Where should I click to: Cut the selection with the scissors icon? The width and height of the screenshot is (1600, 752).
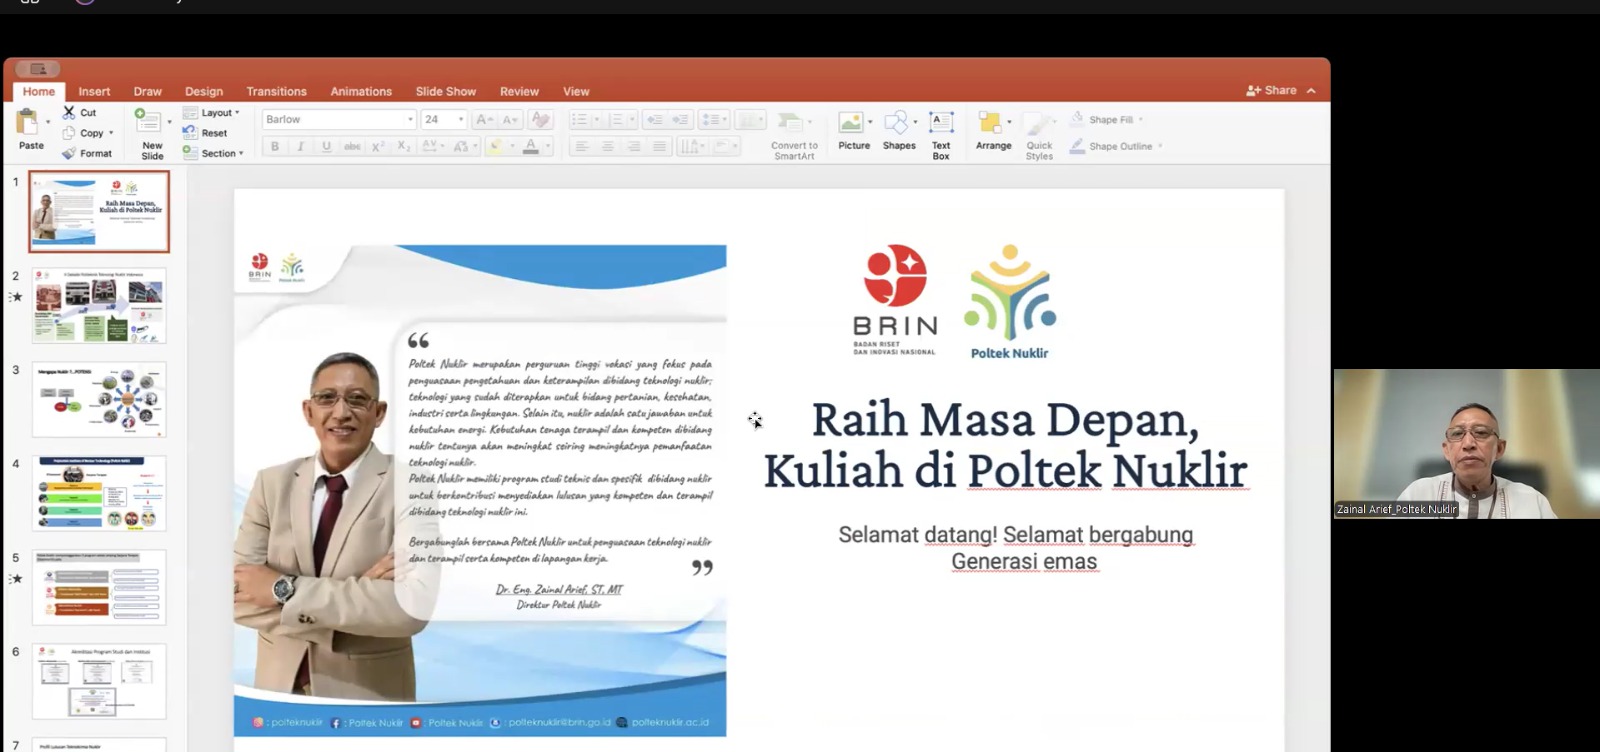point(69,113)
